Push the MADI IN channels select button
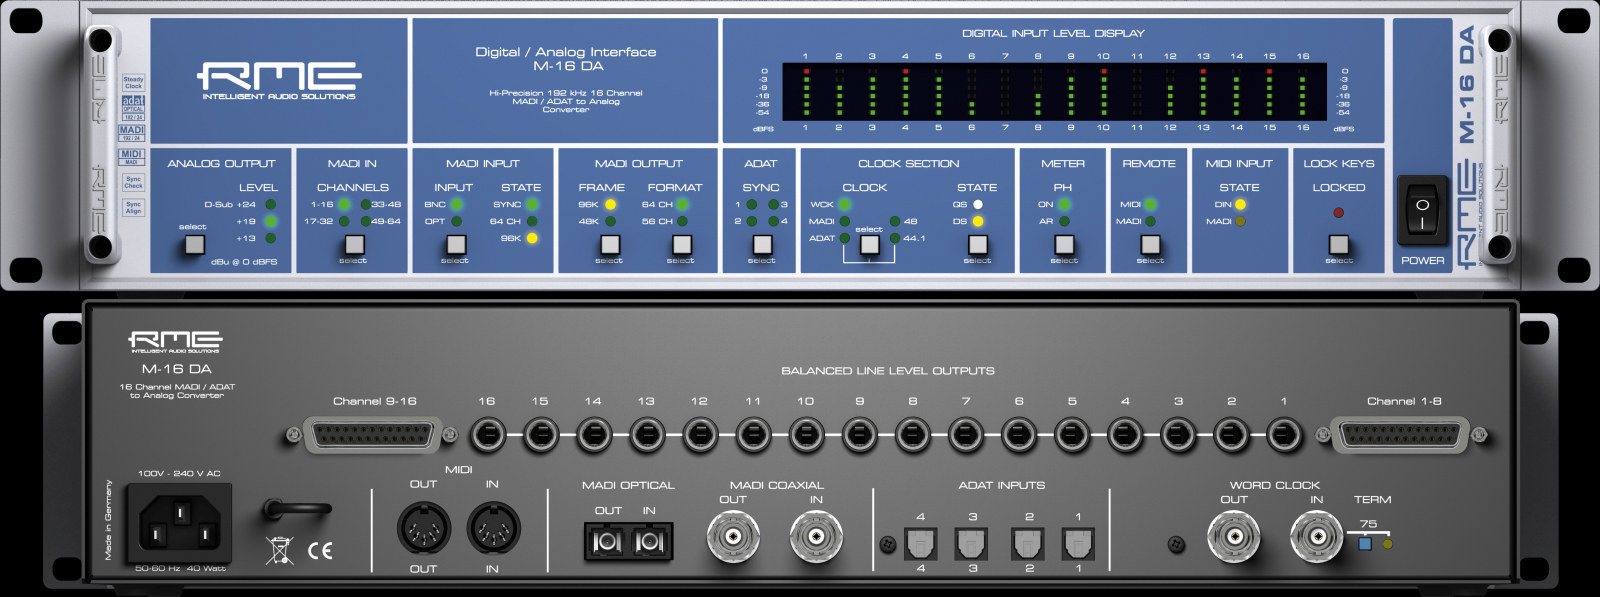The image size is (1600, 597). (354, 244)
